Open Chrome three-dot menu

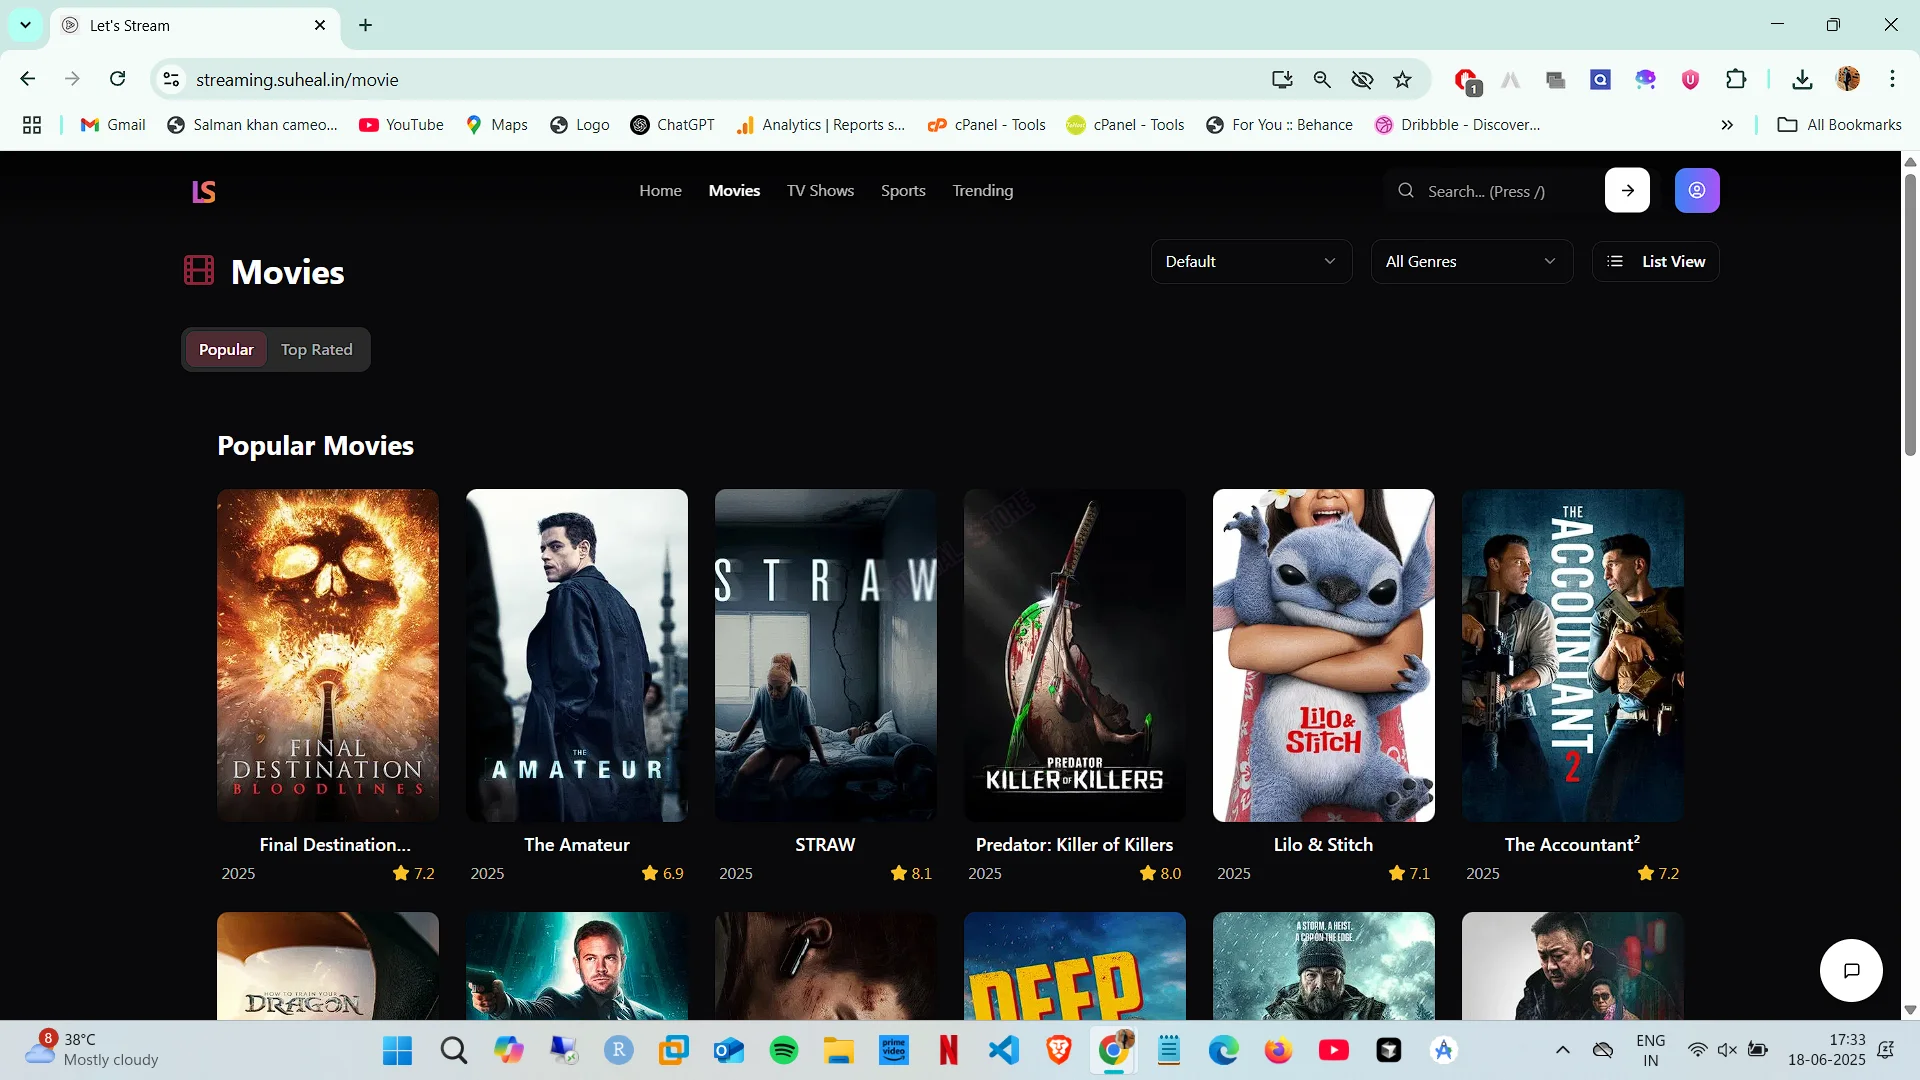[1892, 79]
